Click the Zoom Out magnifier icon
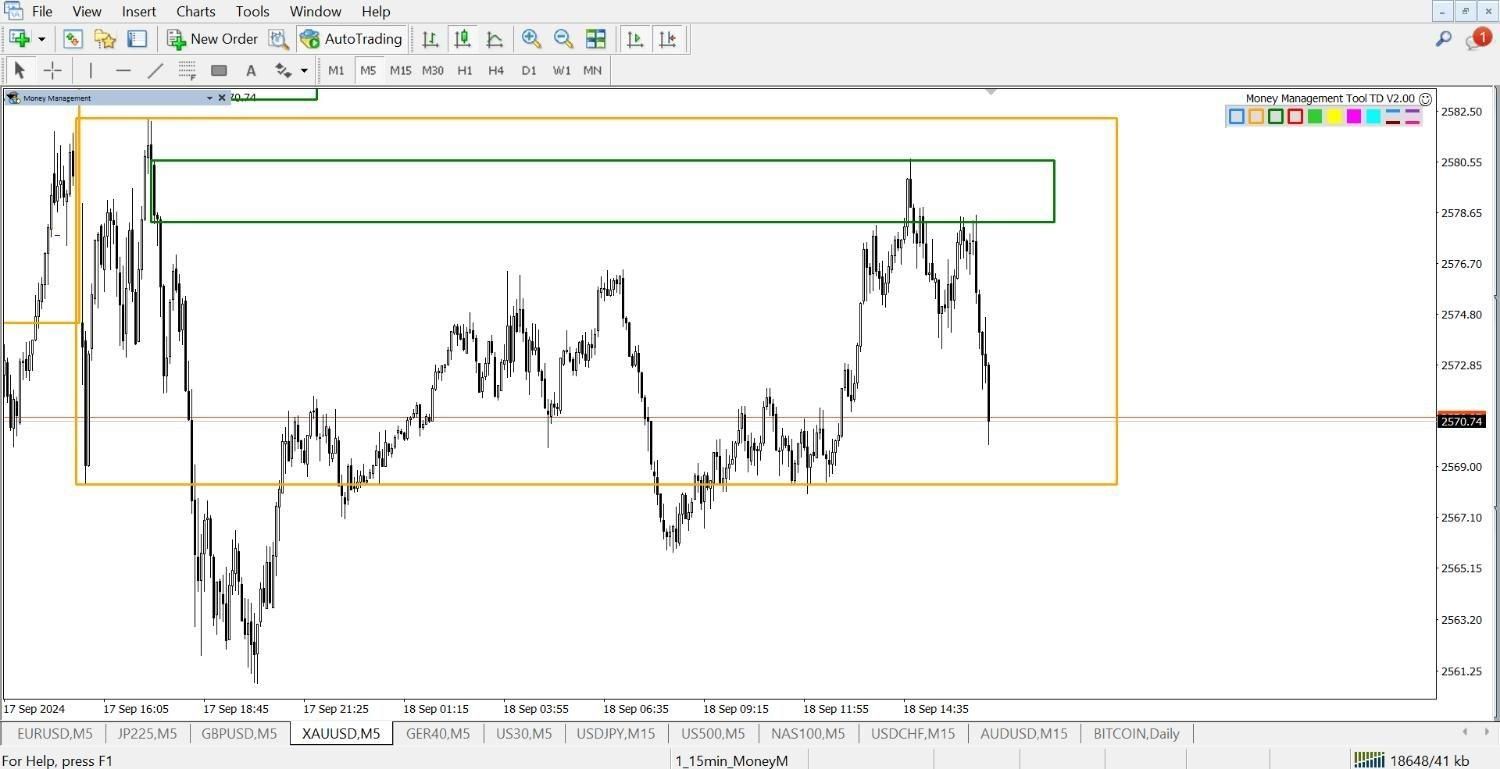Viewport: 1500px width, 769px height. coord(563,39)
